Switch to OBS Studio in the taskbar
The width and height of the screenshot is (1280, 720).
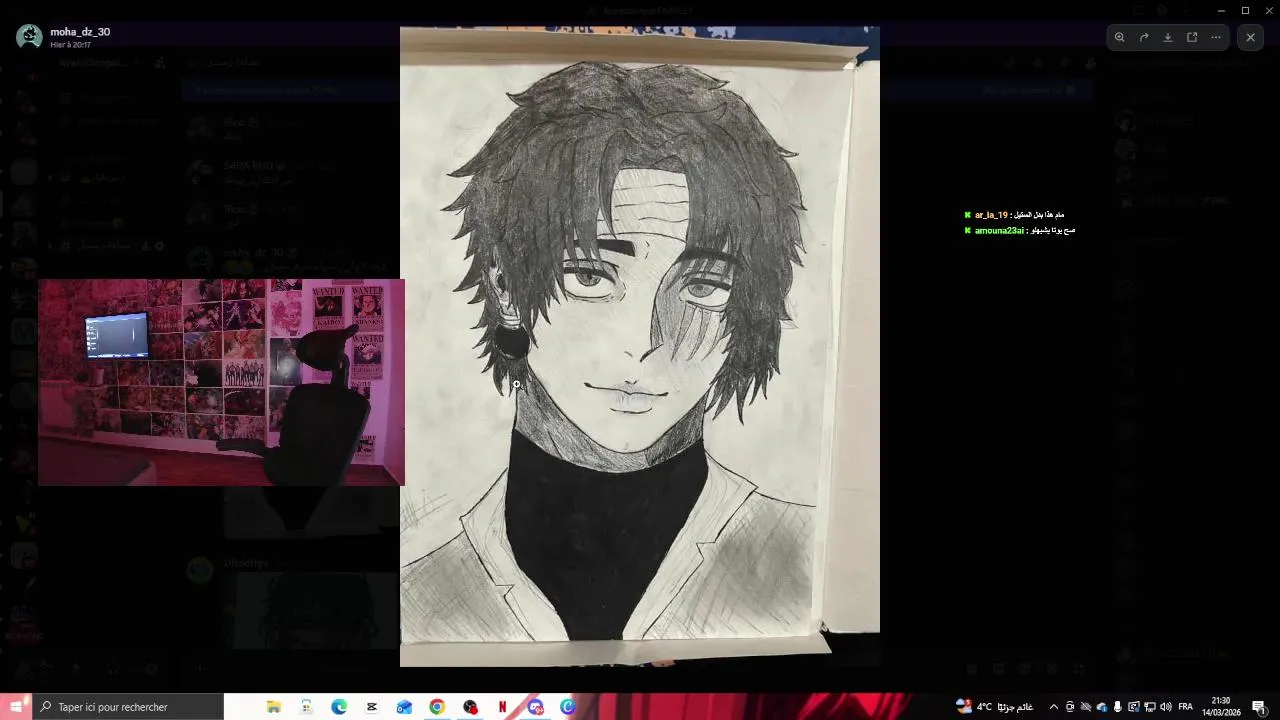click(x=470, y=707)
